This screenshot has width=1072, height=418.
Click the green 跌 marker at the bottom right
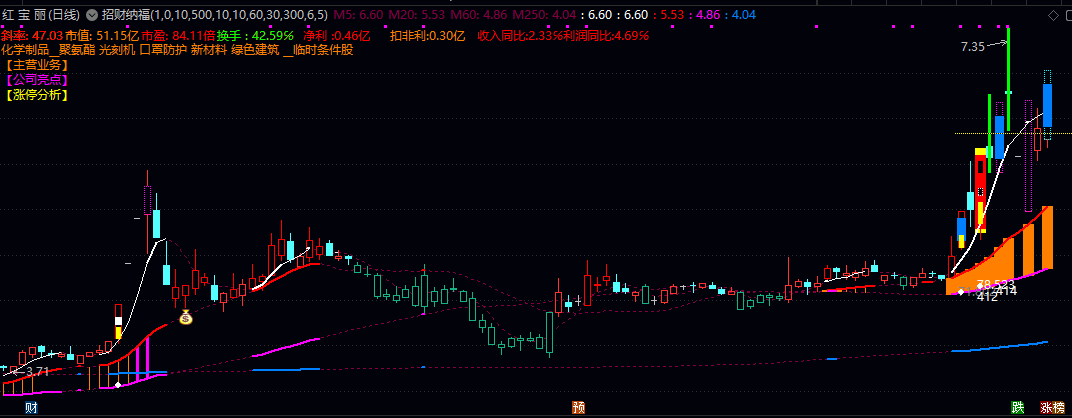(x=1018, y=408)
